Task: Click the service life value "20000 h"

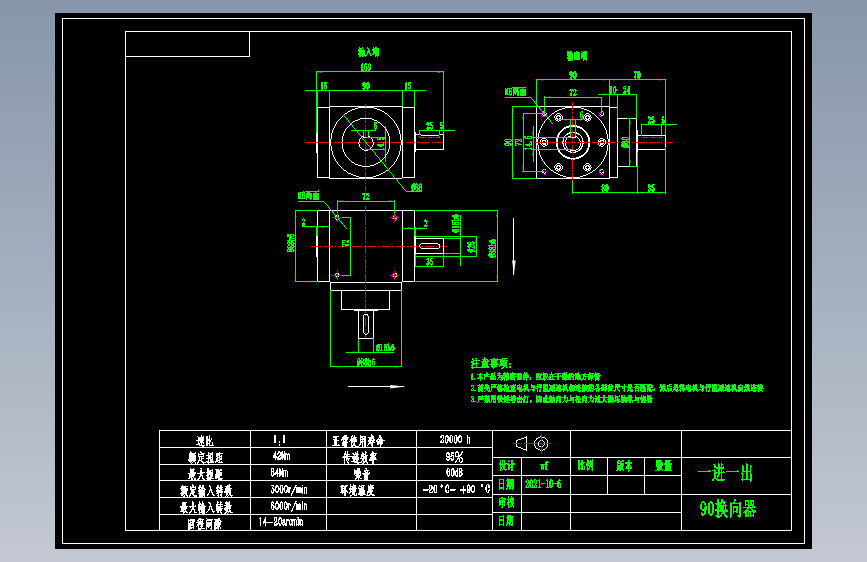Action: pyautogui.click(x=455, y=439)
